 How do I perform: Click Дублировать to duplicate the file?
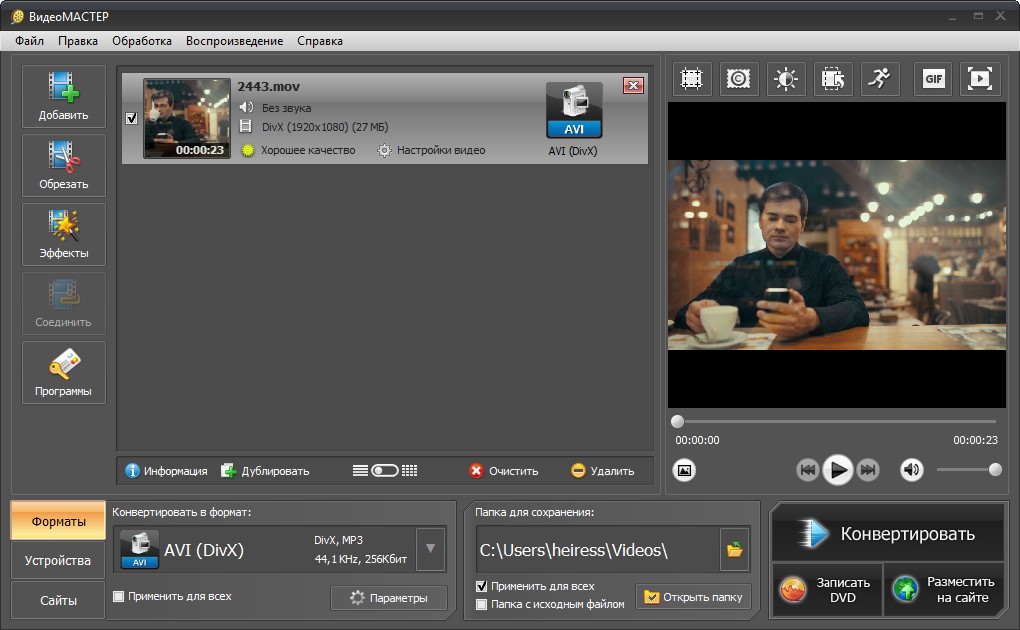(265, 471)
